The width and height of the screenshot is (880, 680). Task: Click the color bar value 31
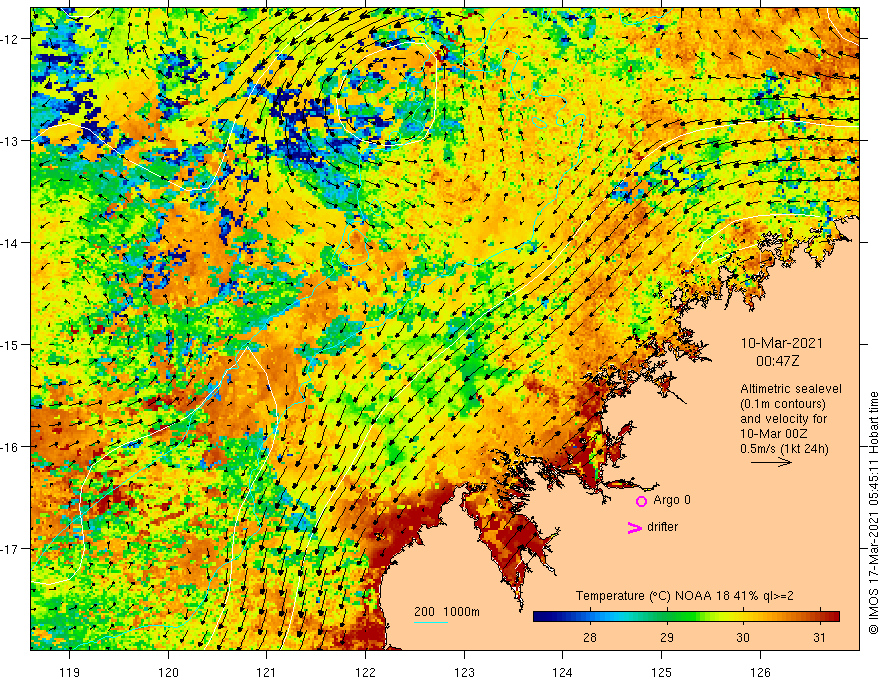pos(819,637)
